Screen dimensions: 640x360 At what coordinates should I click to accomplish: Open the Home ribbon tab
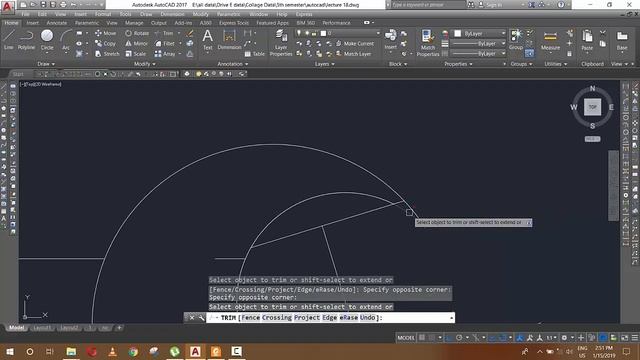(11, 23)
